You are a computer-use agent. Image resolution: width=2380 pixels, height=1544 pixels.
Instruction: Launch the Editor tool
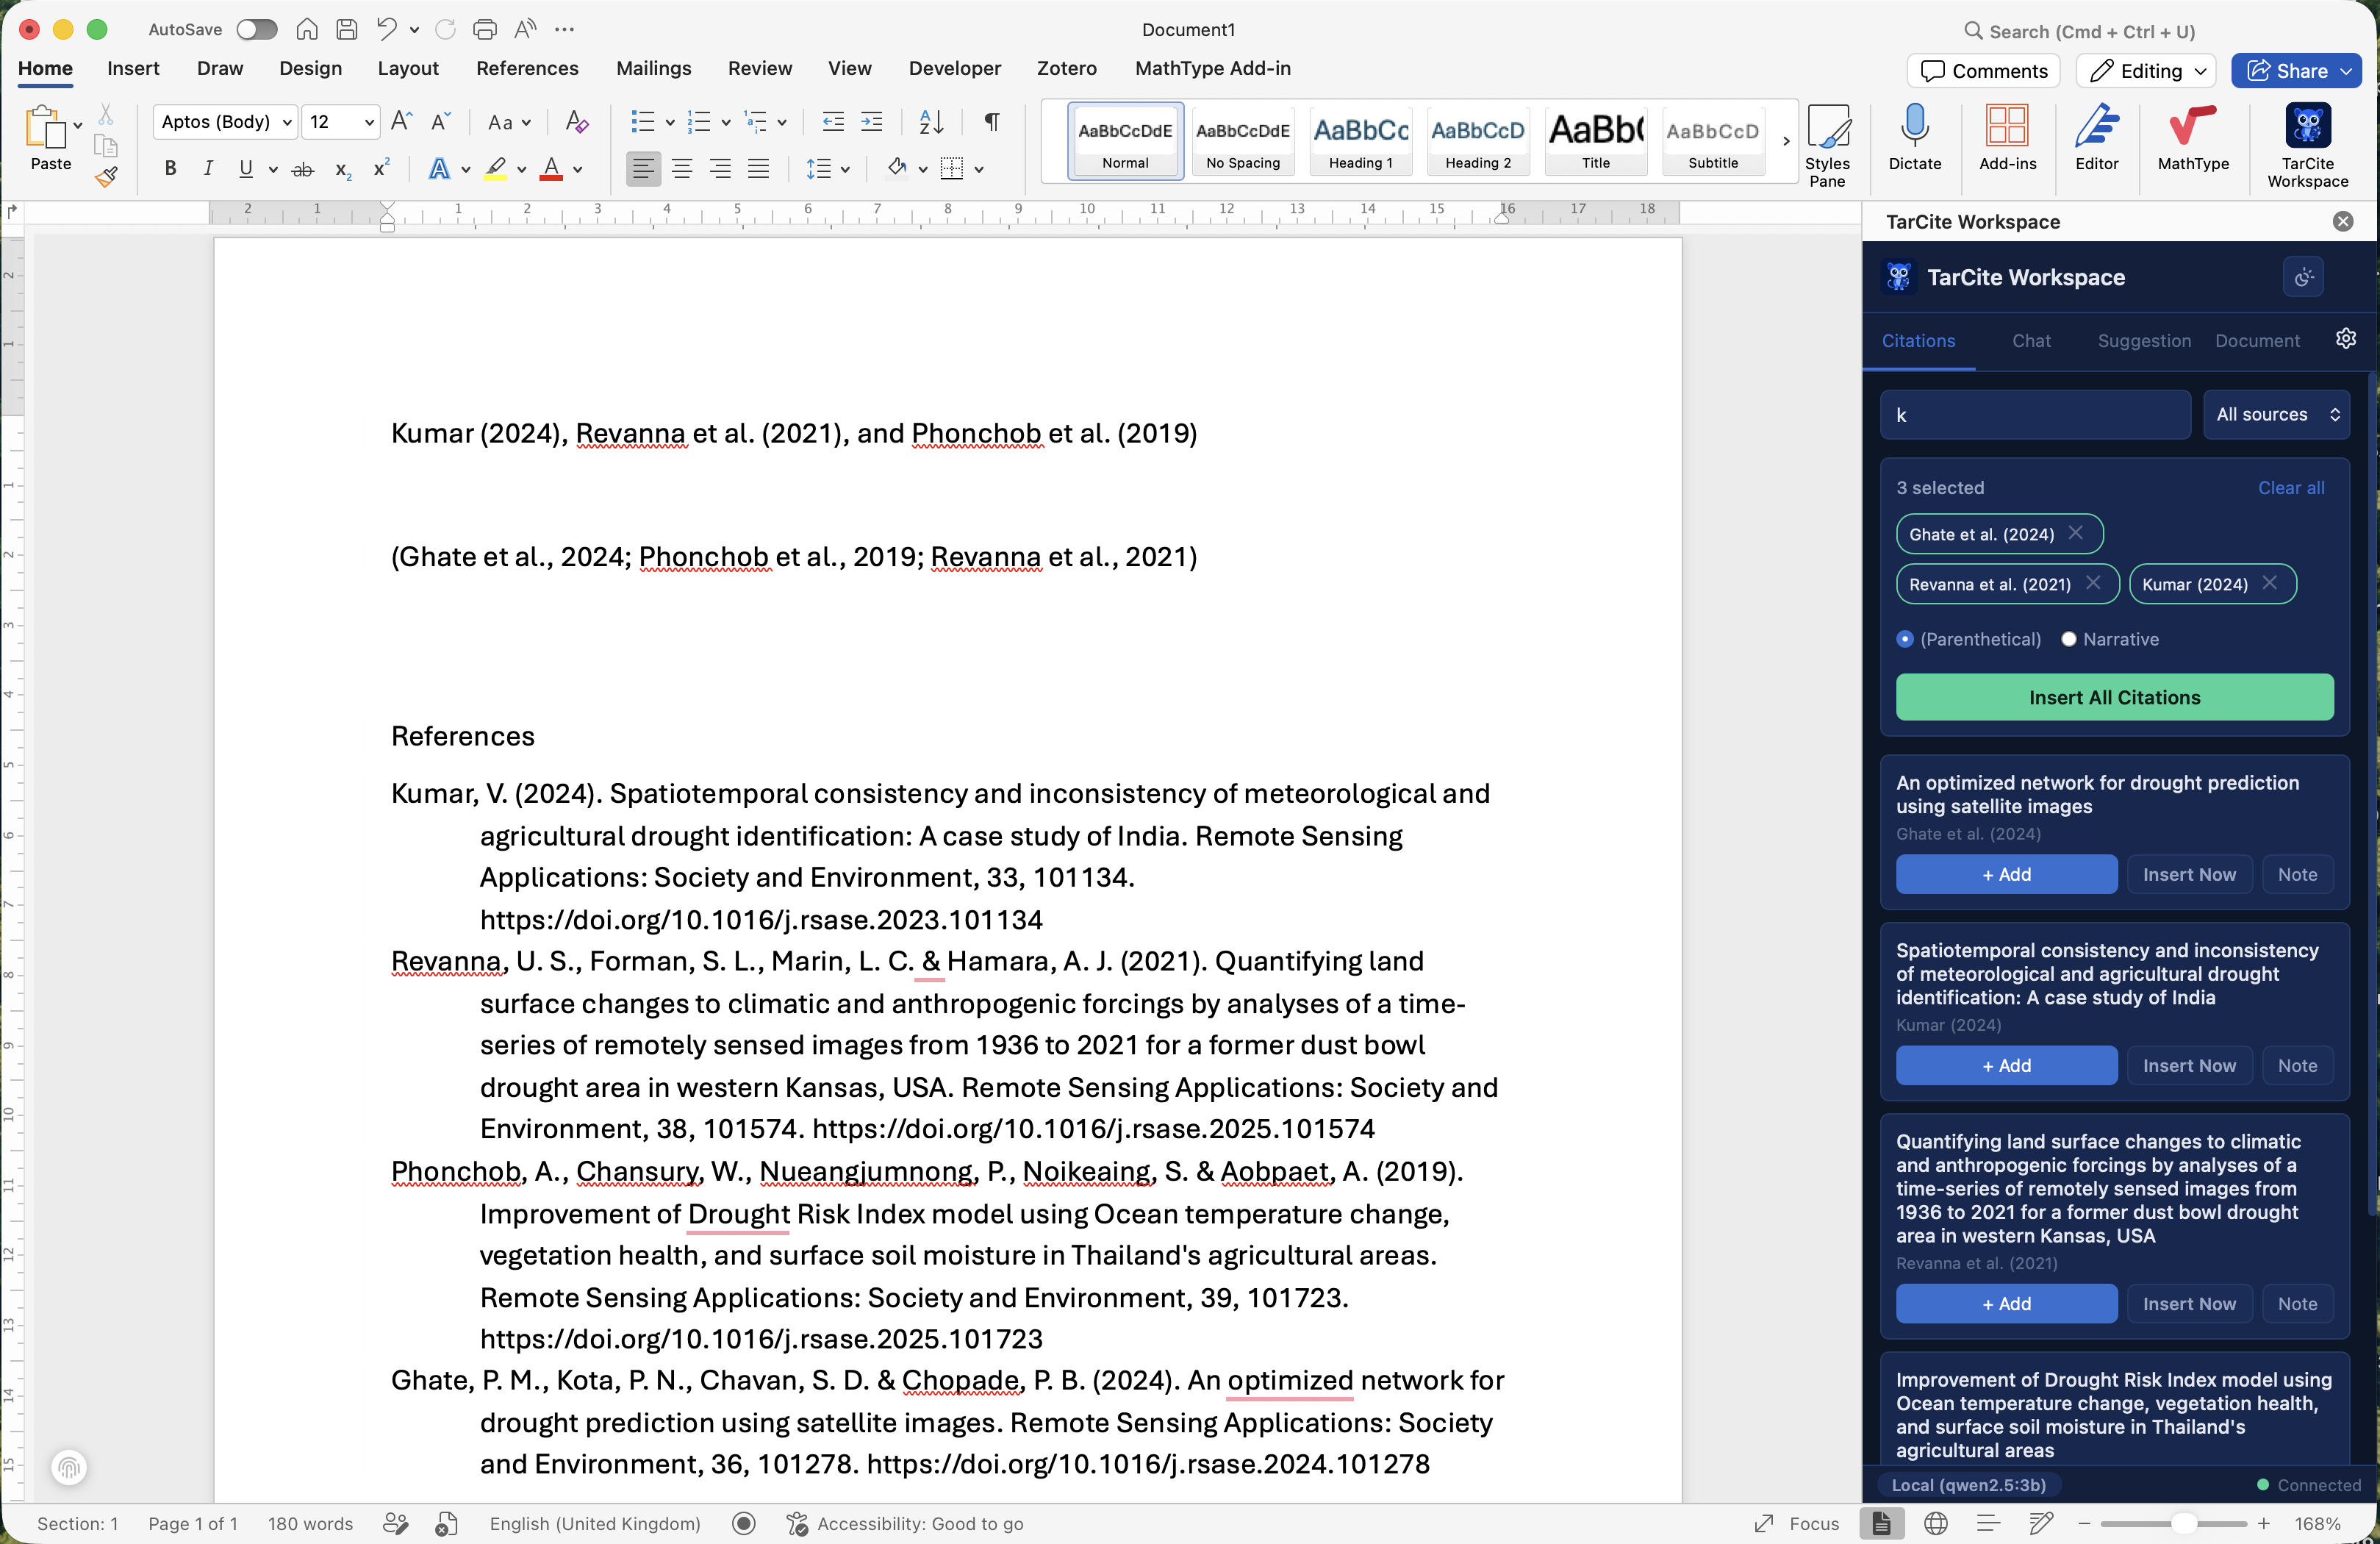click(2096, 138)
